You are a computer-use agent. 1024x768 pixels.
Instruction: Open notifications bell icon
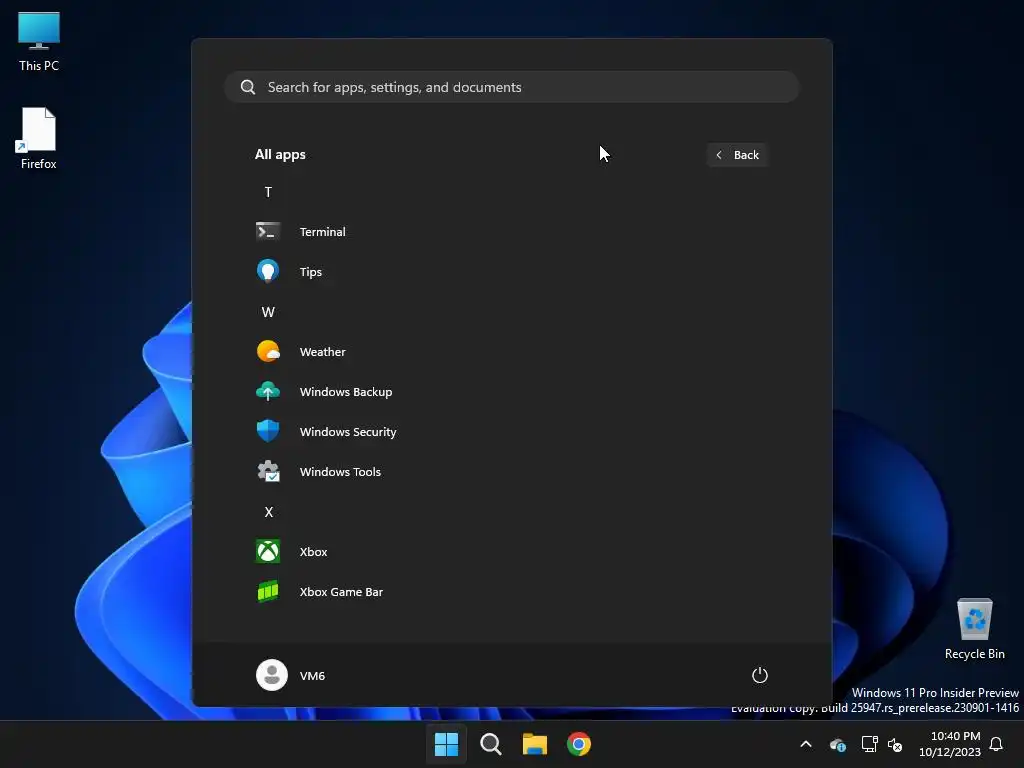[997, 744]
